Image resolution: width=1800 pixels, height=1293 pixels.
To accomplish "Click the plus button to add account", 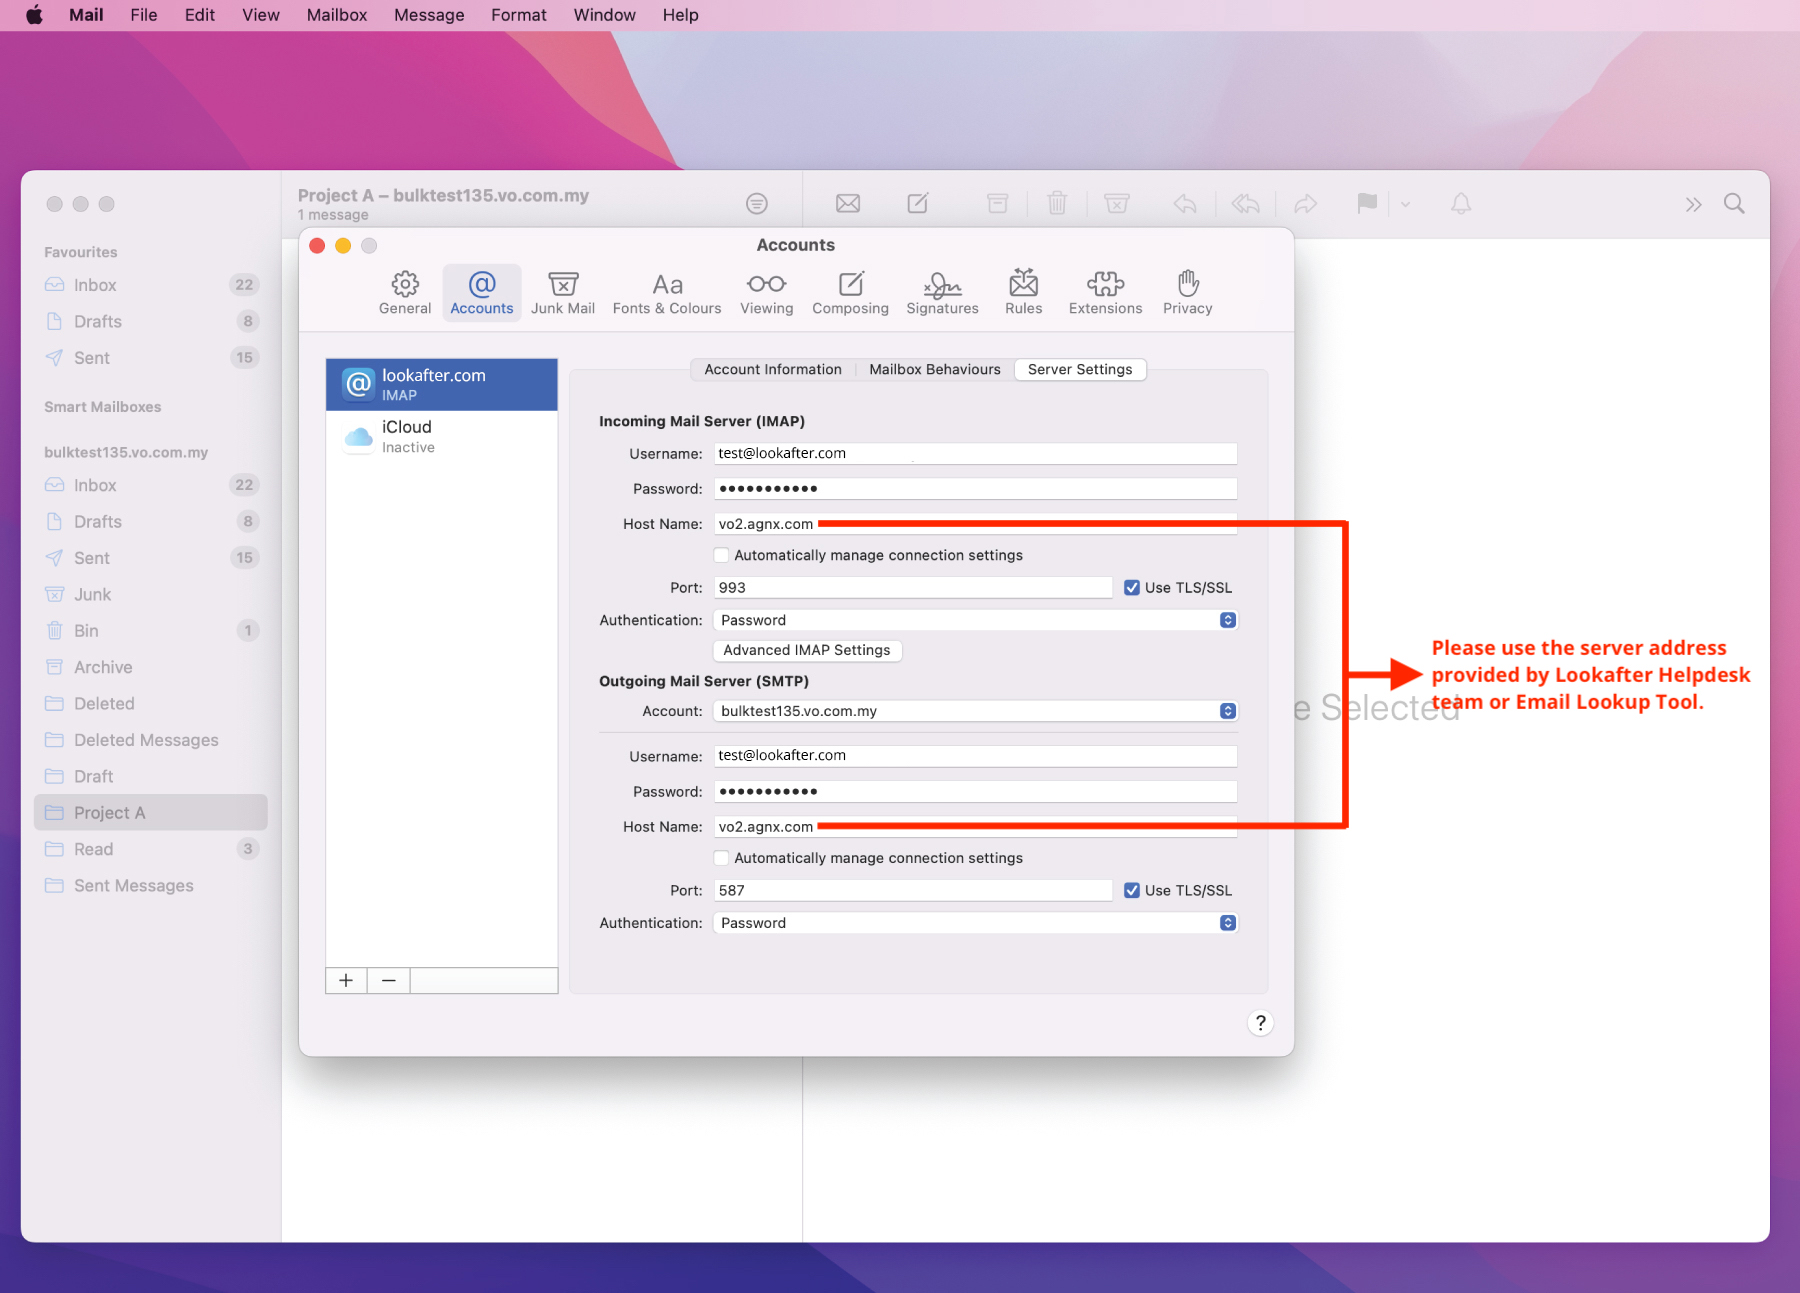I will [x=346, y=981].
